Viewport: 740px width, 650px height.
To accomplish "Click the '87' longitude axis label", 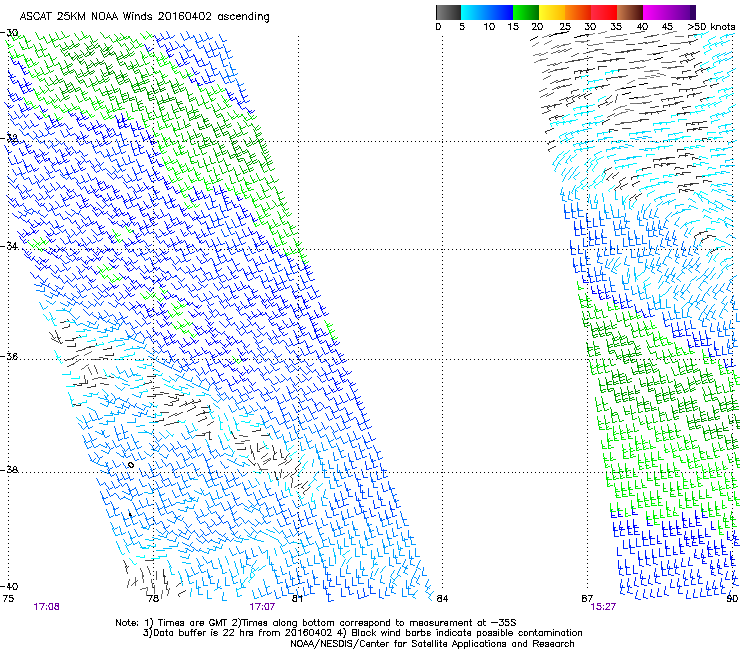I will point(587,599).
